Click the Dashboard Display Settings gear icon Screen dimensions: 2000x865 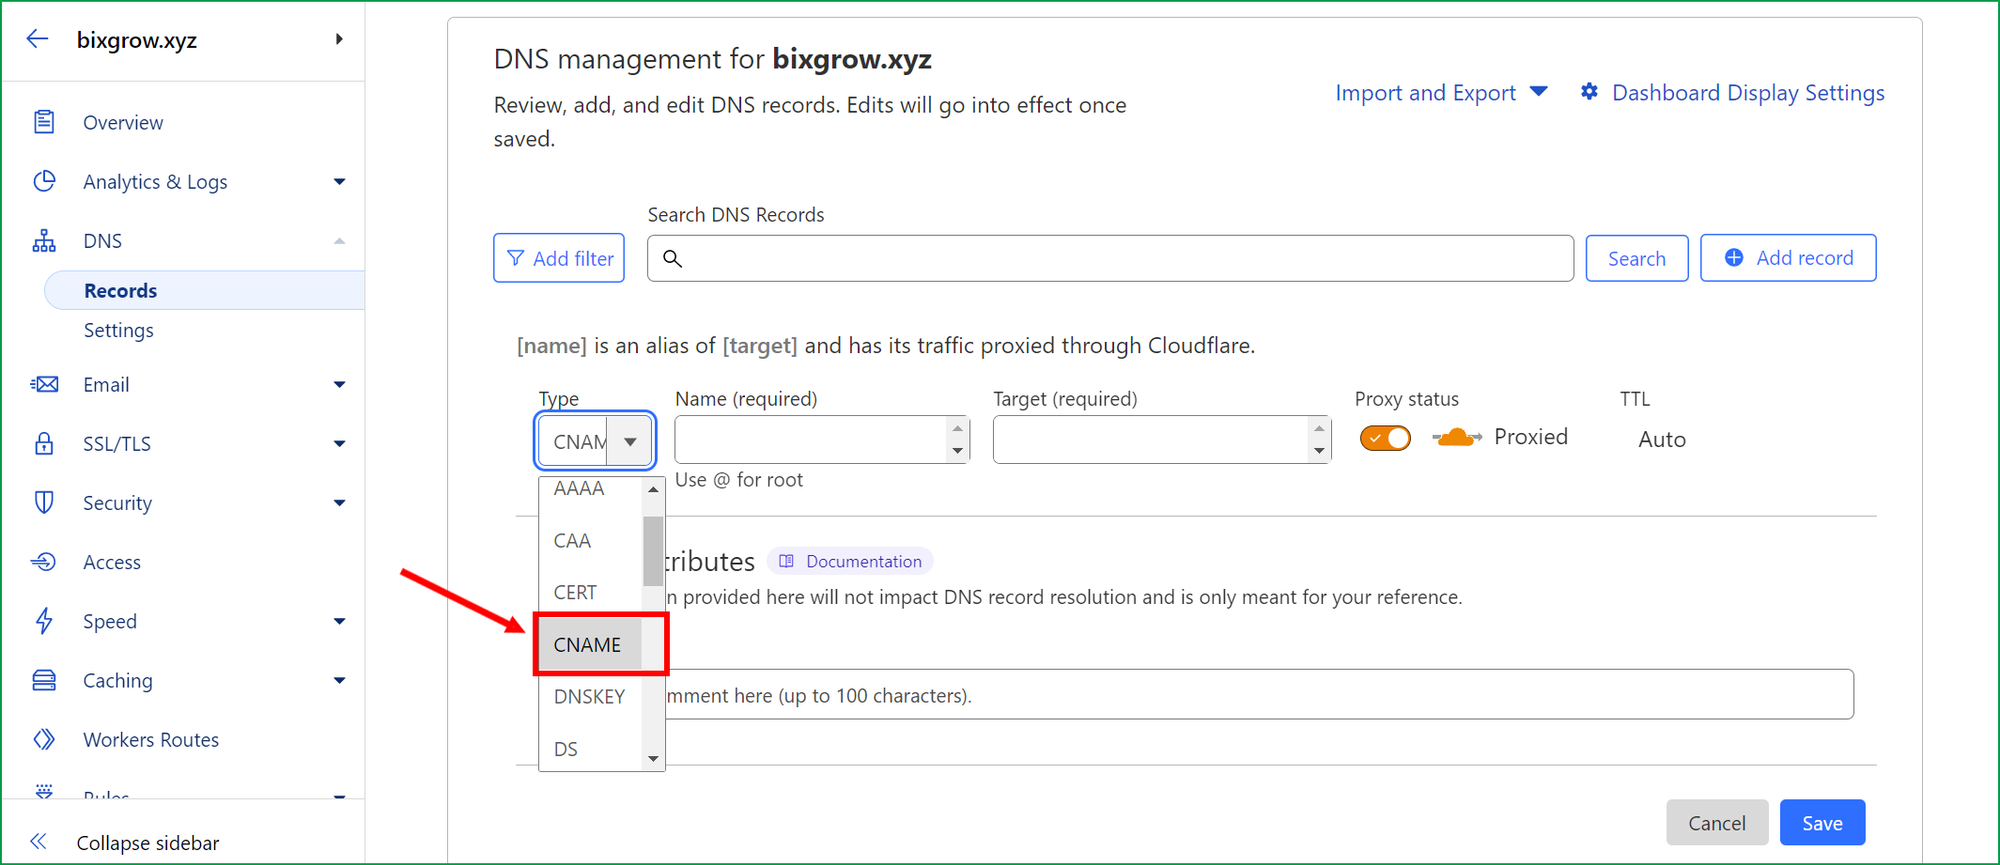(x=1589, y=92)
